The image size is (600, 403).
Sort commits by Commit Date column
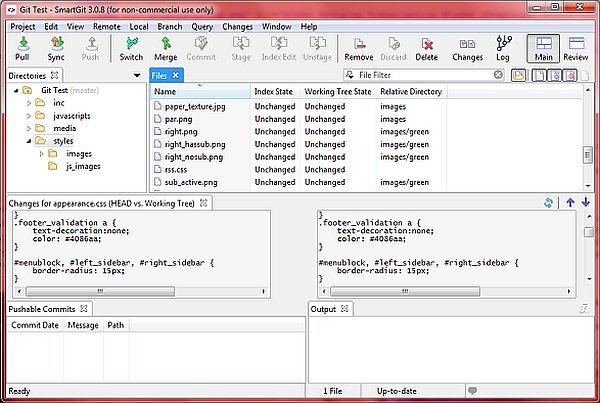click(x=35, y=325)
